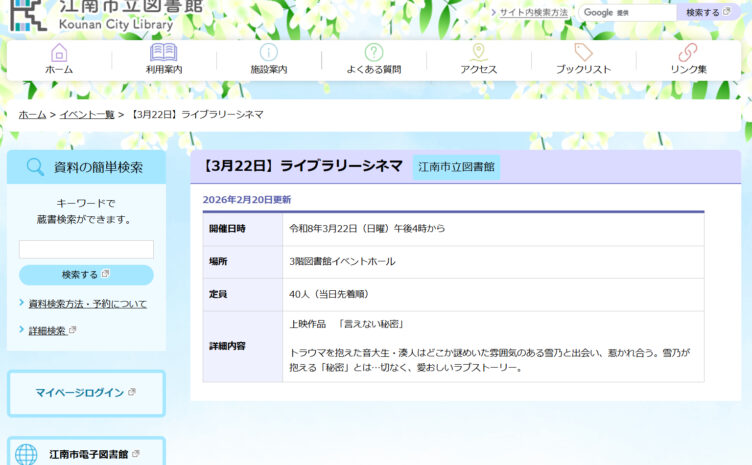752x465 pixels.
Task: Click the アクセス map pin icon
Action: tap(479, 52)
